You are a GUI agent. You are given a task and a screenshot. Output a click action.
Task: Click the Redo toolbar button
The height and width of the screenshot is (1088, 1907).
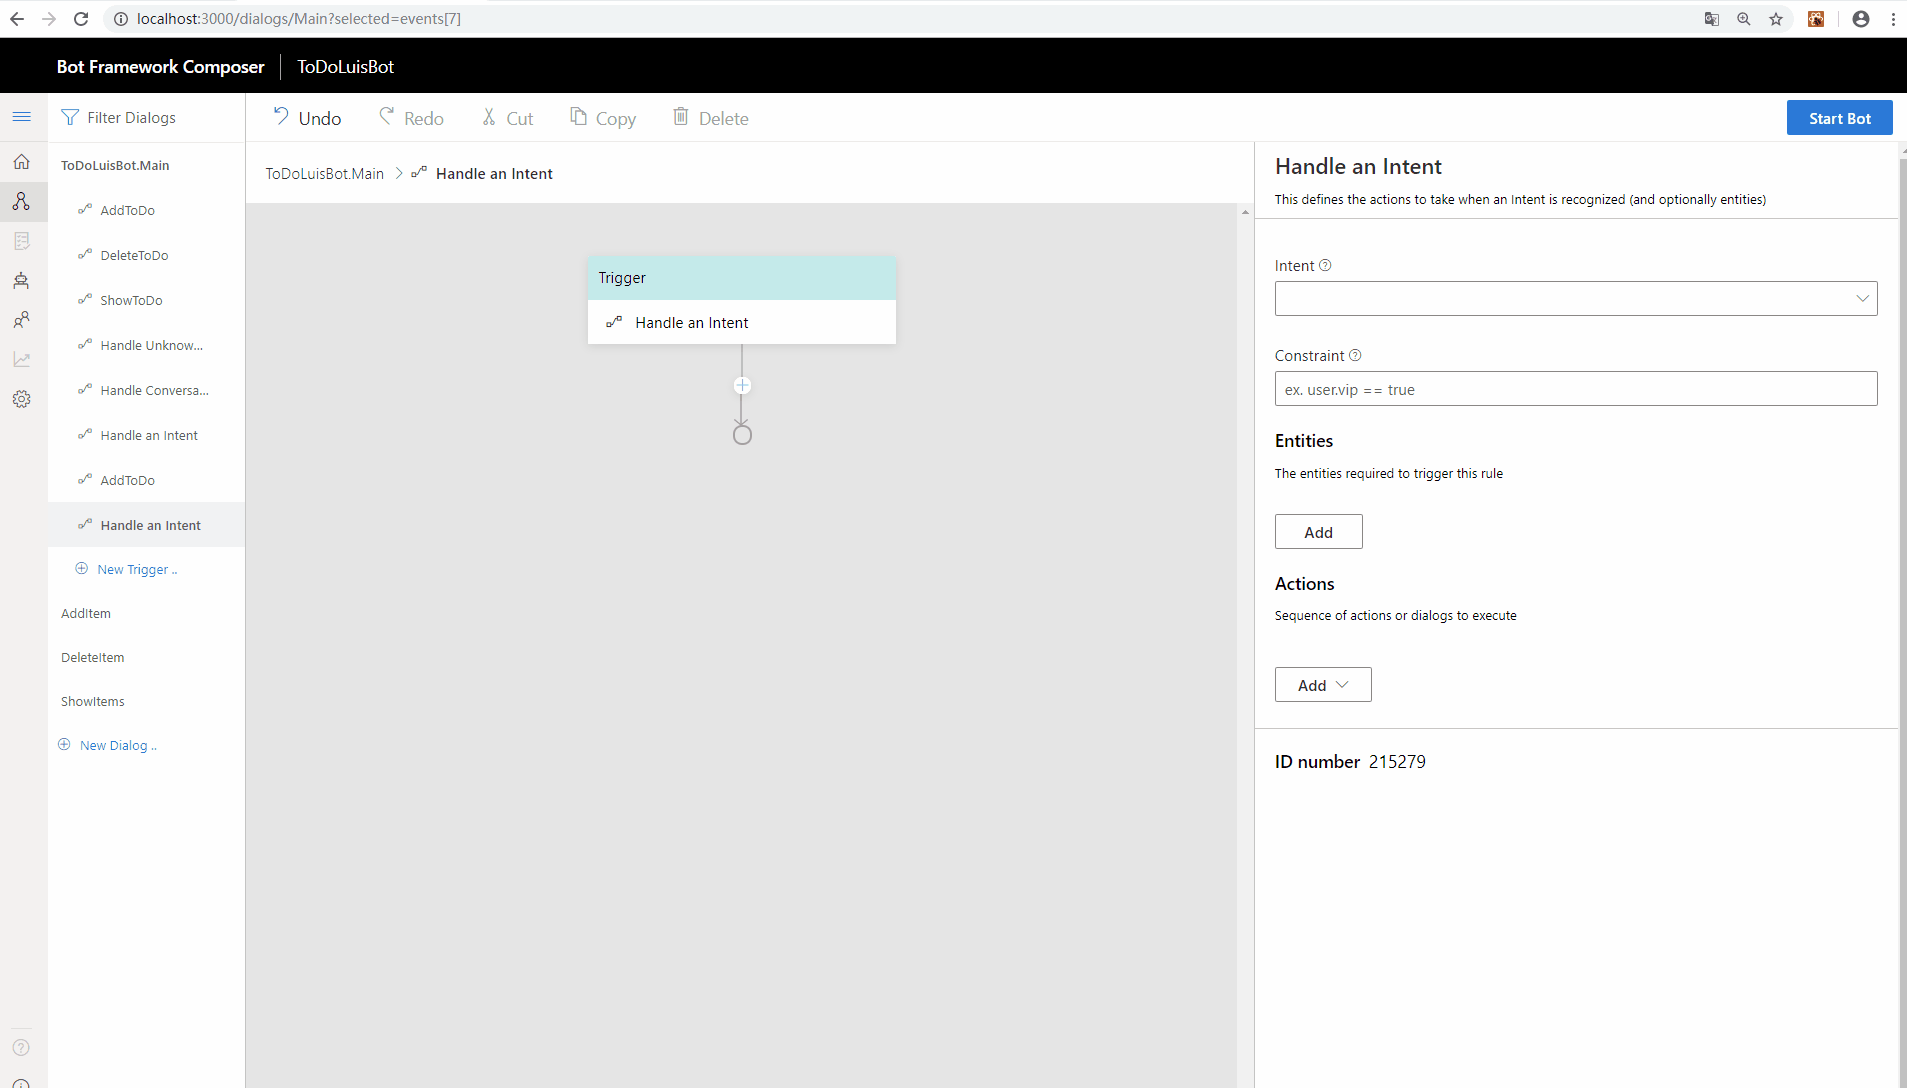click(x=411, y=118)
